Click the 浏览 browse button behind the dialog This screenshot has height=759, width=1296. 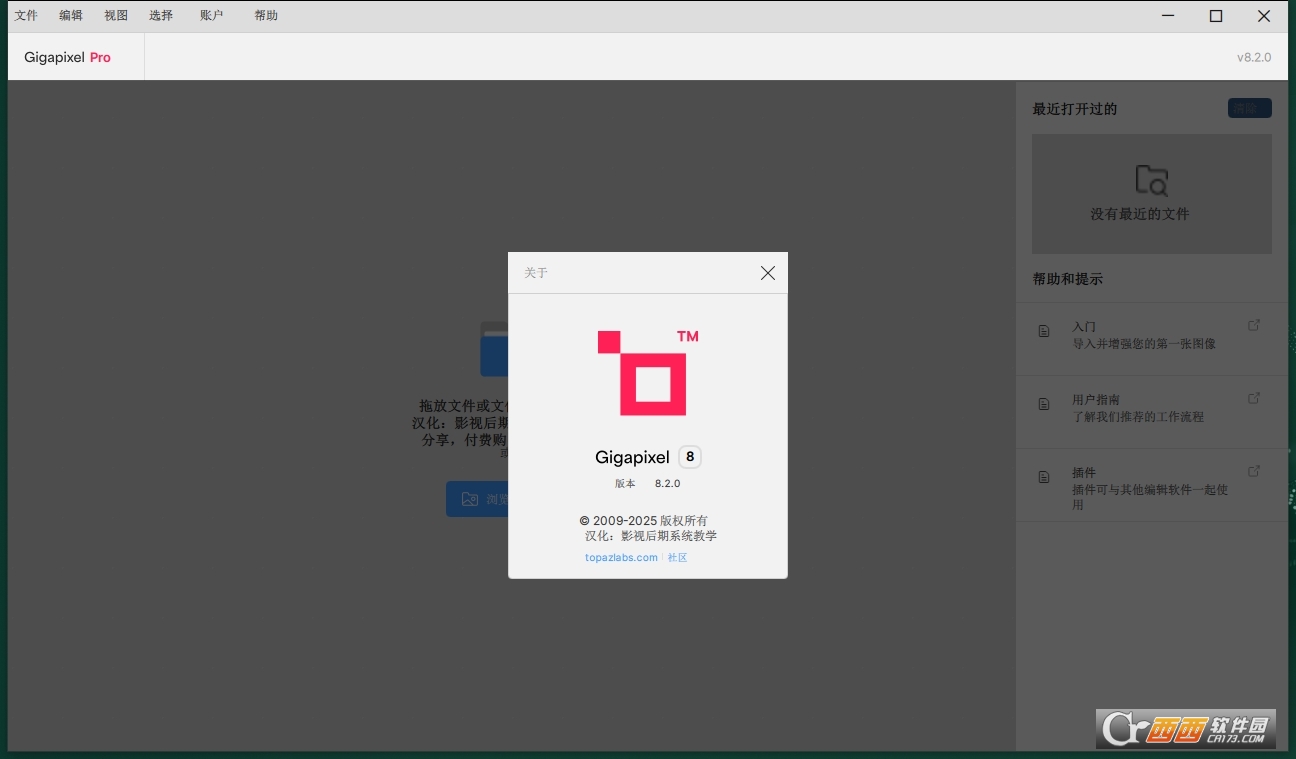point(477,499)
